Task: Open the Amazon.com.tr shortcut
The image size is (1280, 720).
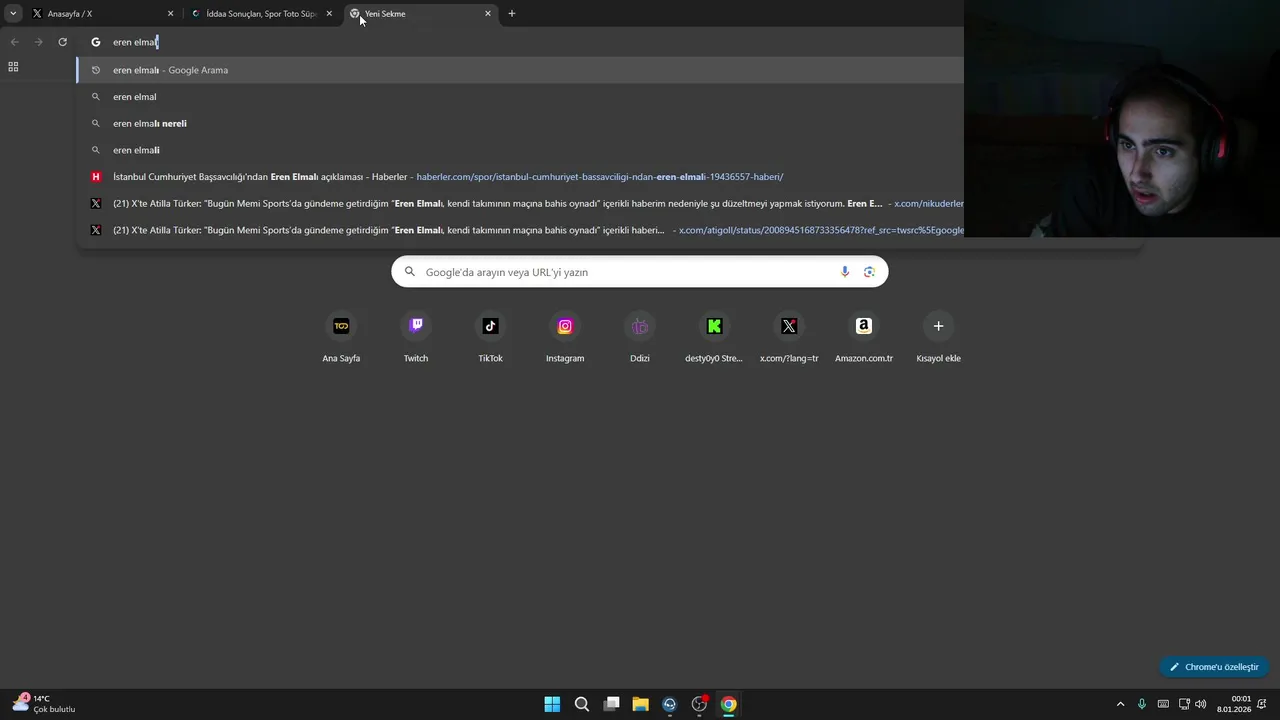Action: click(864, 338)
